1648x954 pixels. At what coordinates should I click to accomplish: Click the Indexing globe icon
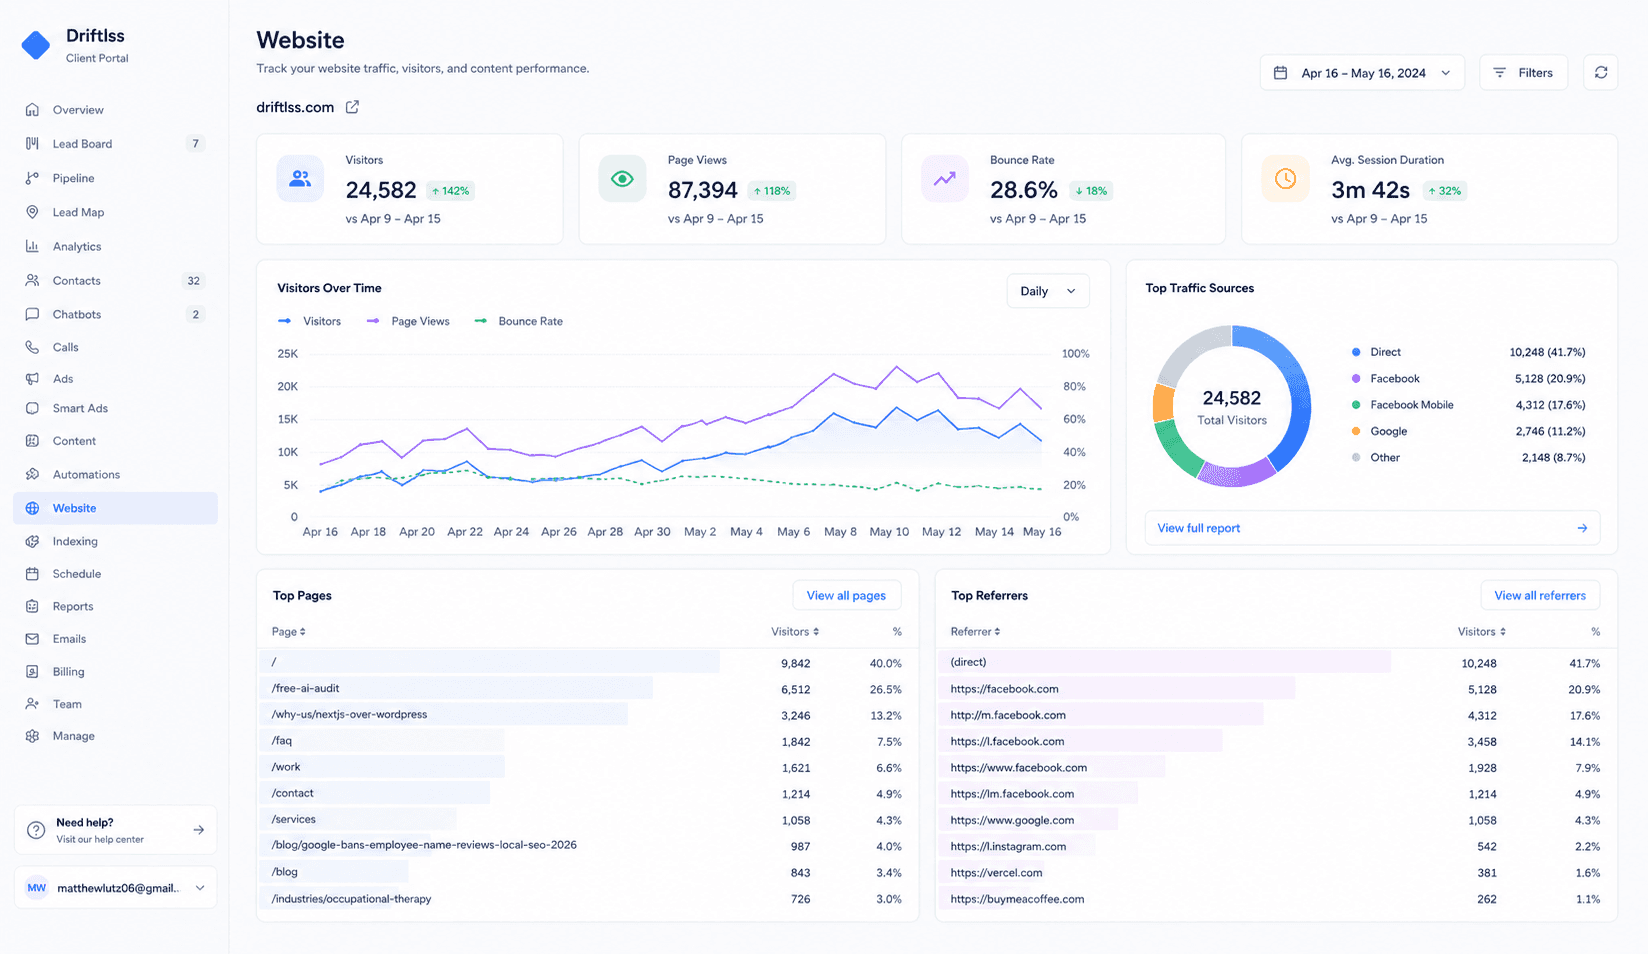(x=32, y=541)
